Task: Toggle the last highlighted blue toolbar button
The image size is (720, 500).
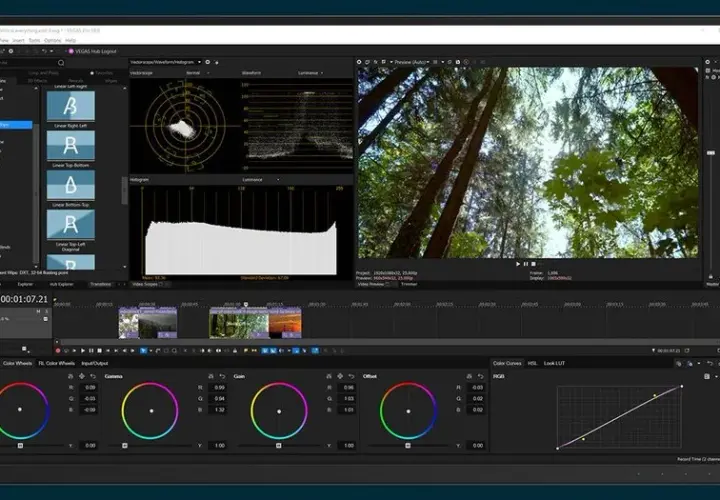Action: 315,351
